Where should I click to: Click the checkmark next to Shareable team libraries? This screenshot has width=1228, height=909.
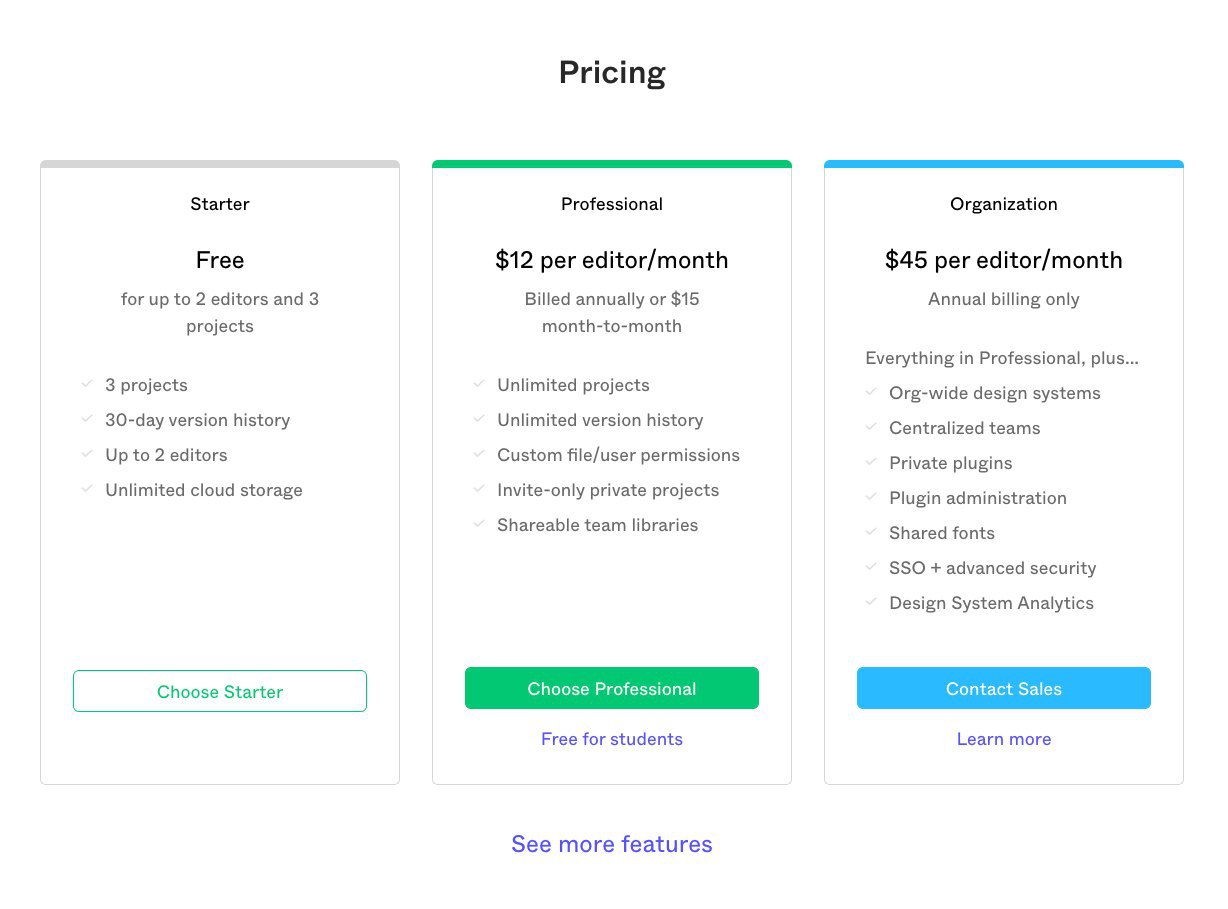click(479, 524)
